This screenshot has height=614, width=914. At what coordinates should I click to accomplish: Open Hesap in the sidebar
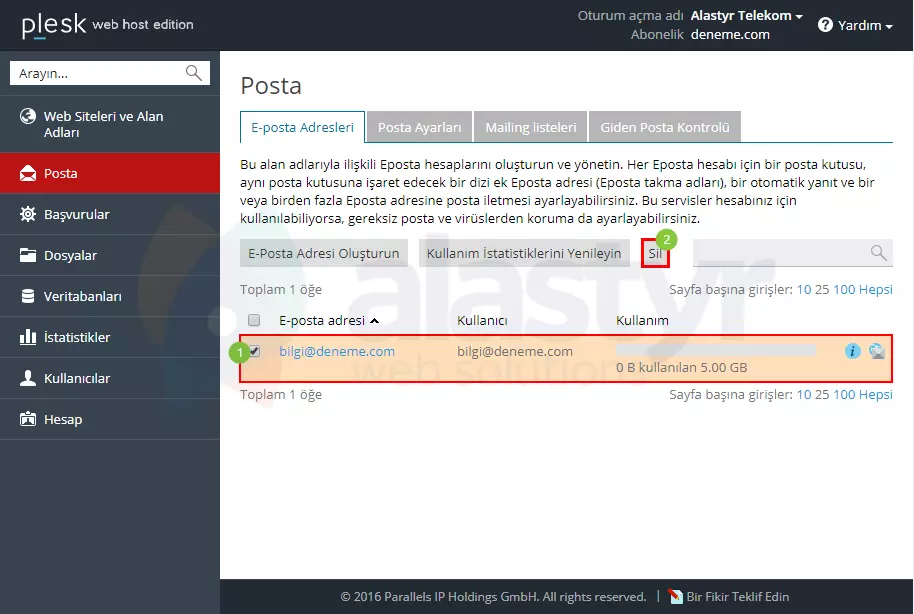(x=110, y=419)
